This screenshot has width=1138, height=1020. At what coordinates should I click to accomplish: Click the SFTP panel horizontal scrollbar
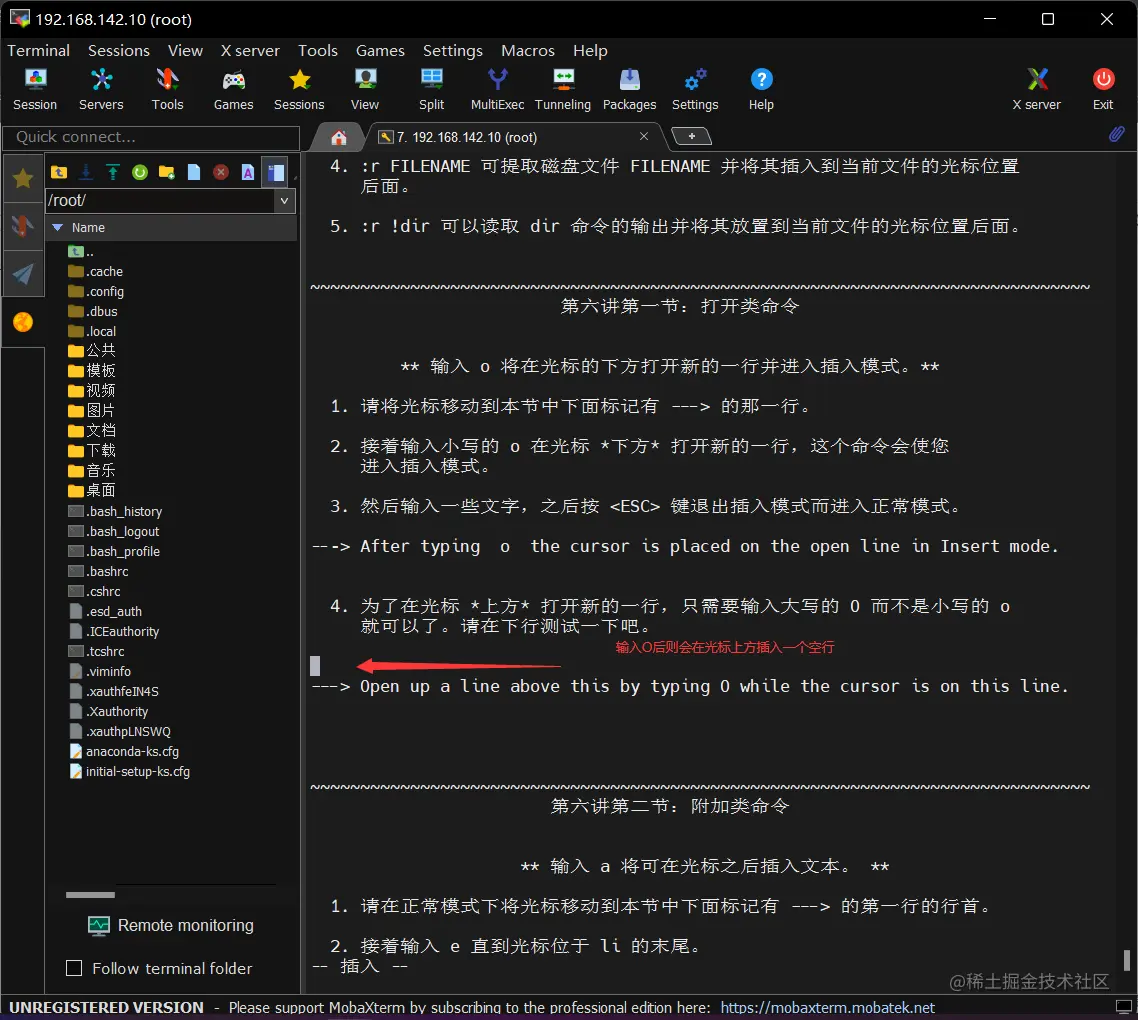click(91, 894)
